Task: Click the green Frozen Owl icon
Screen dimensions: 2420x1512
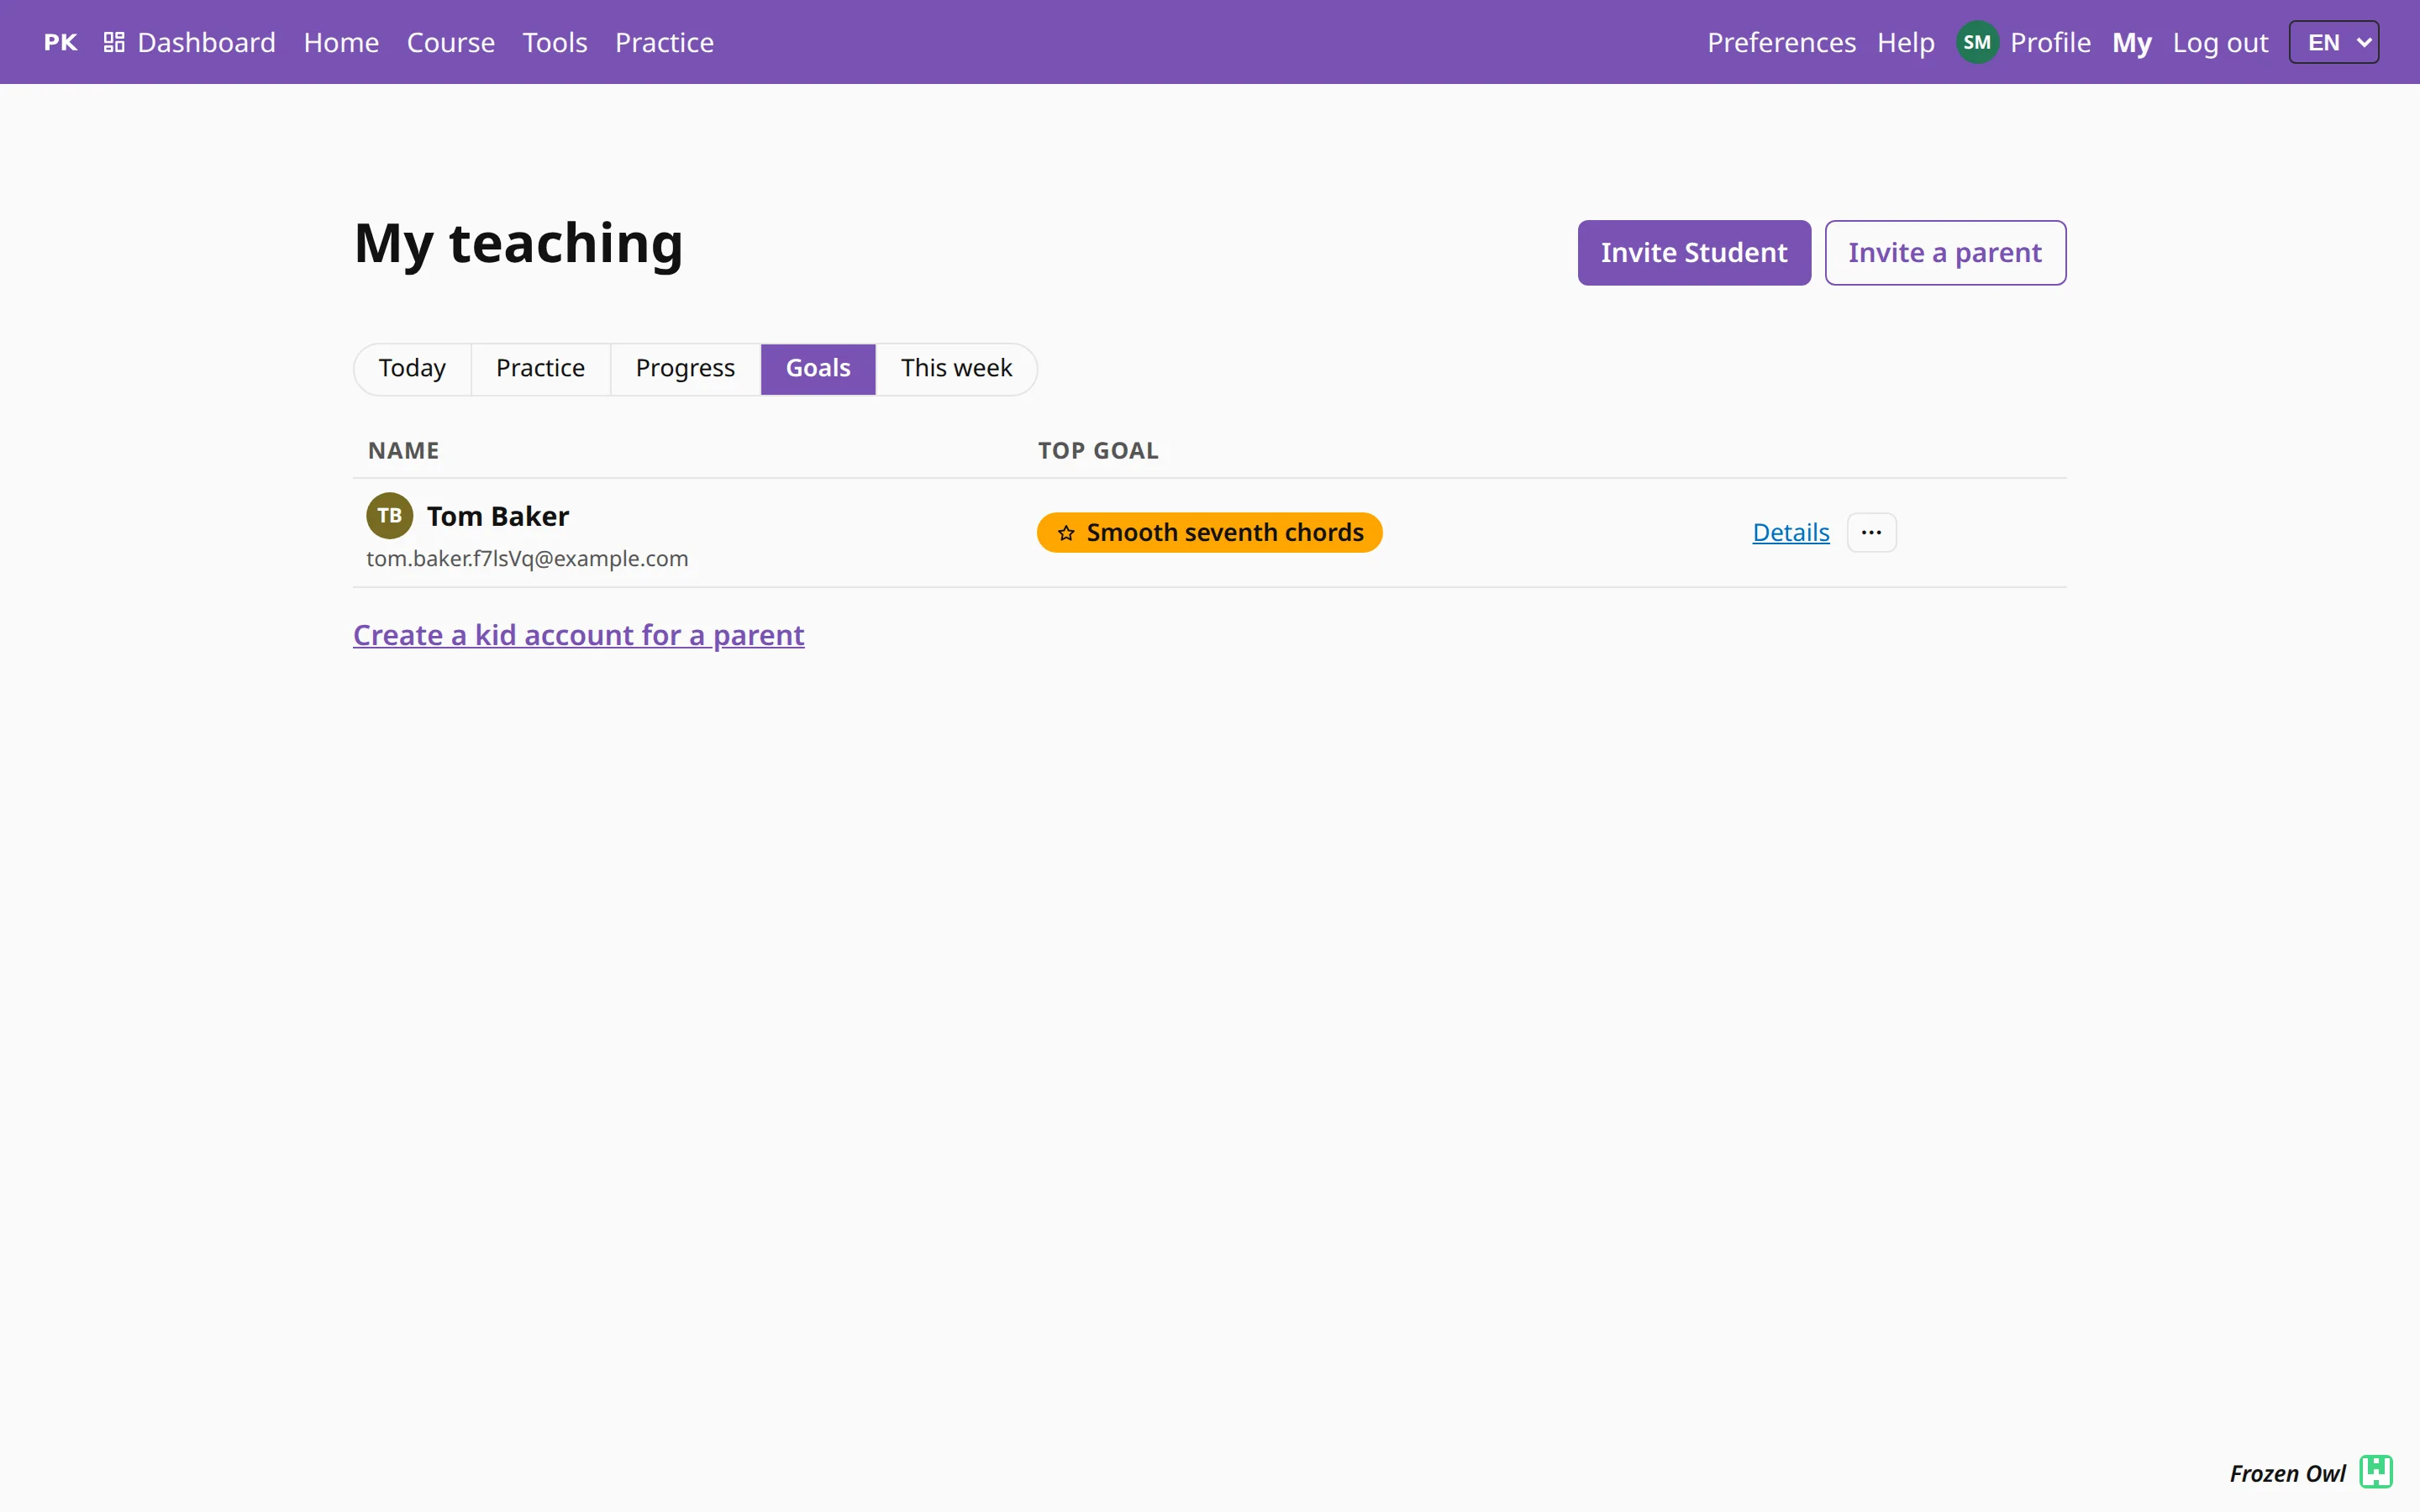Action: click(x=2375, y=1472)
